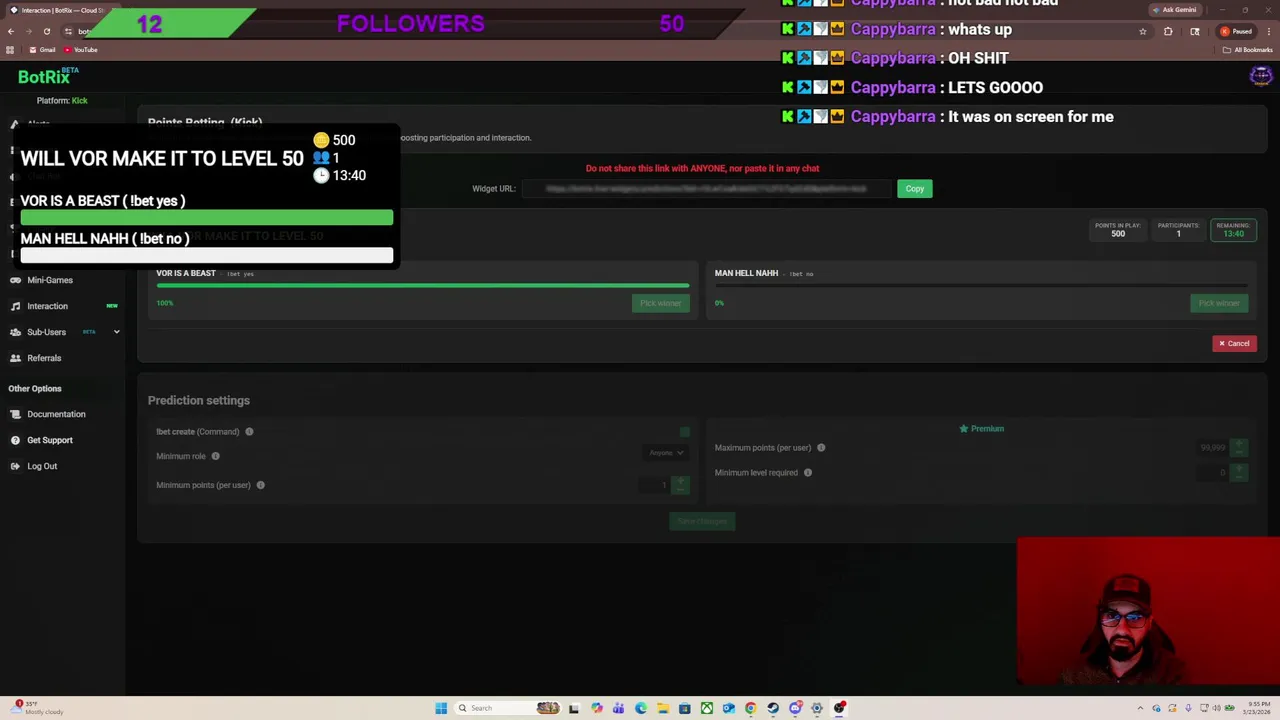Open Interaction section in sidebar
Image resolution: width=1280 pixels, height=720 pixels.
[47, 306]
